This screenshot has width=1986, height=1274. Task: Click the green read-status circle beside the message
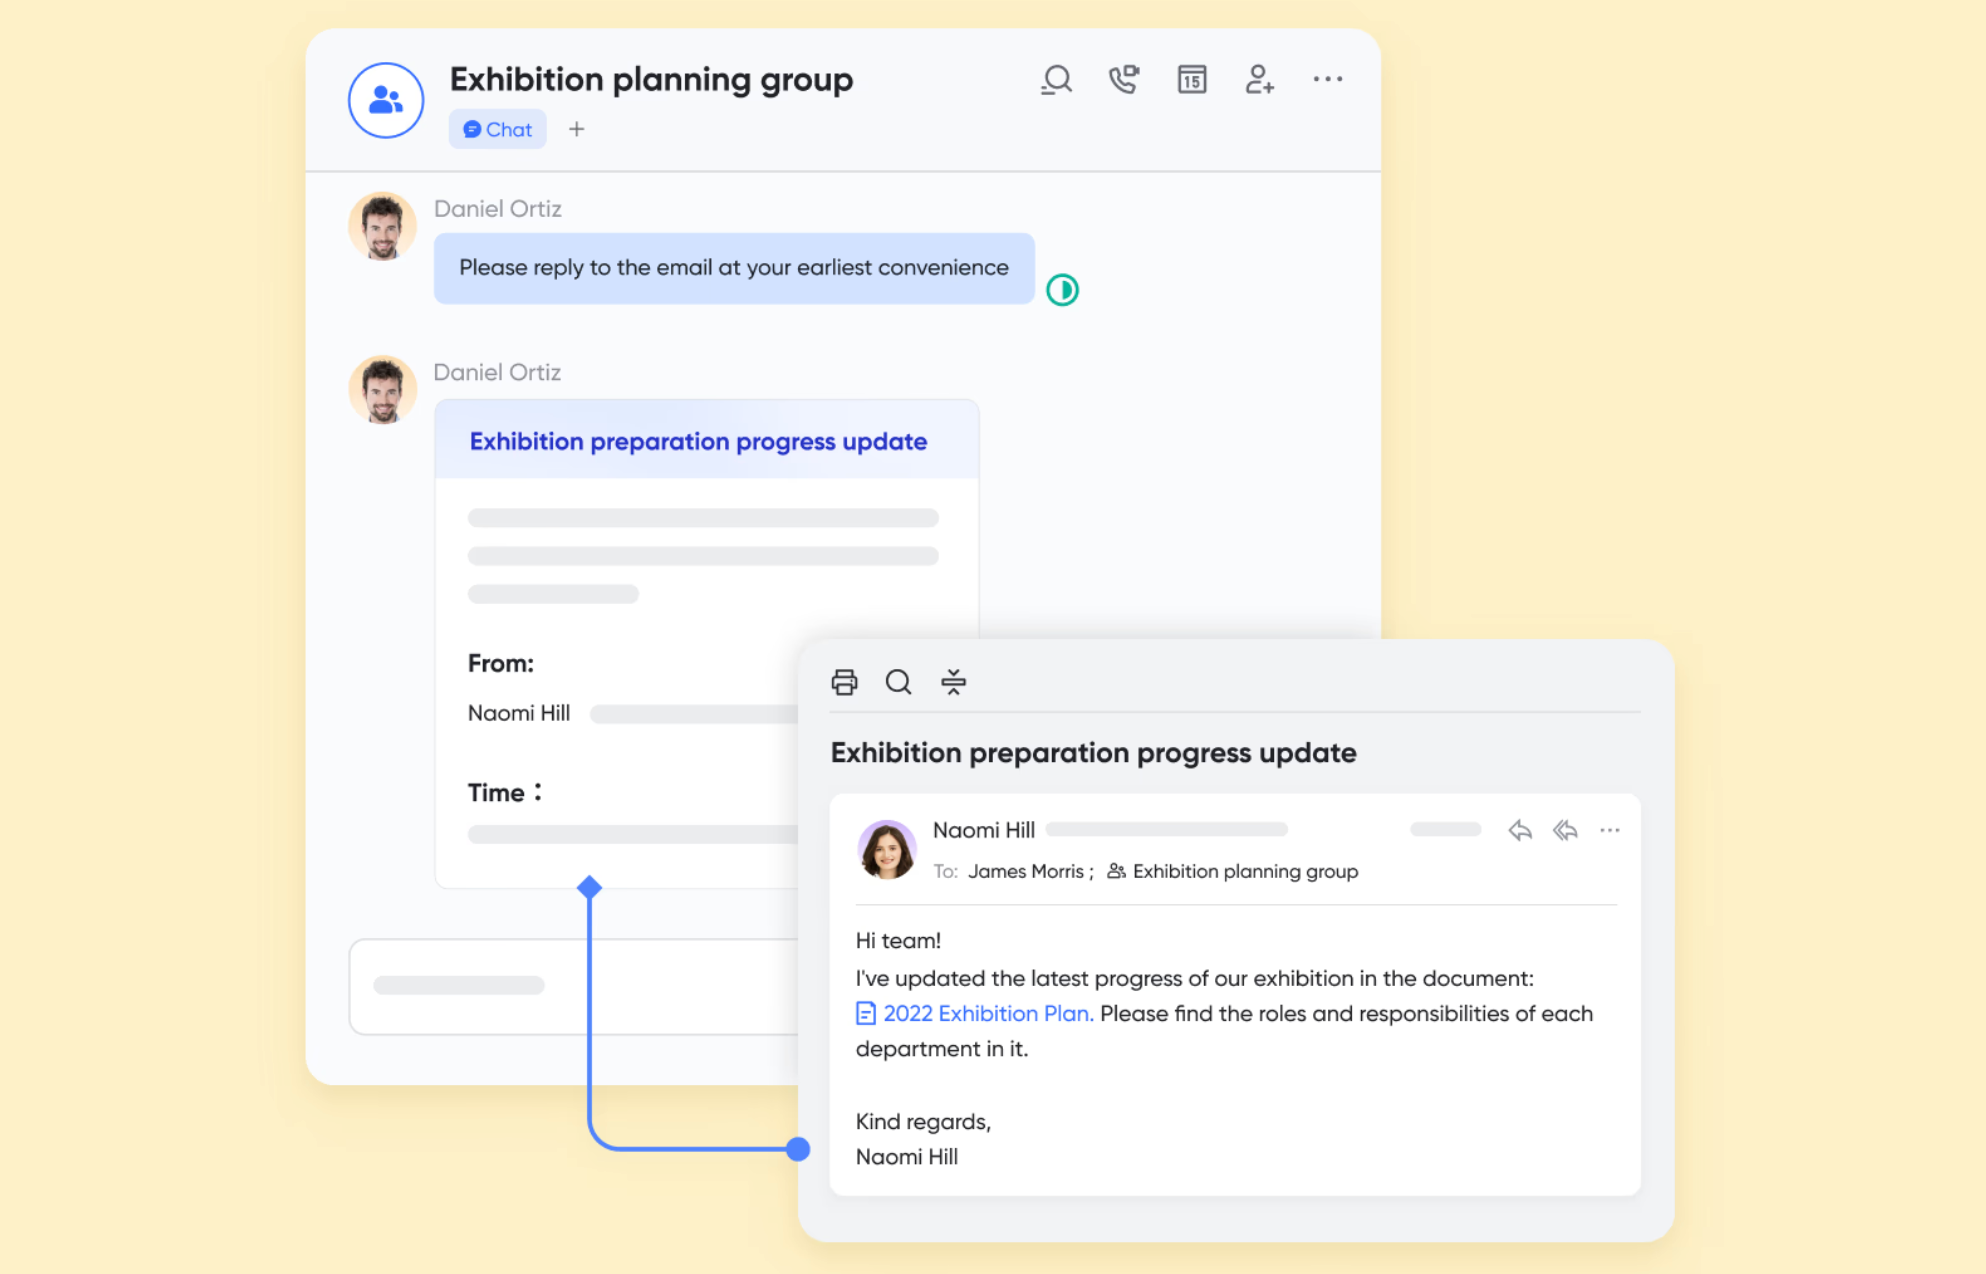click(1062, 290)
